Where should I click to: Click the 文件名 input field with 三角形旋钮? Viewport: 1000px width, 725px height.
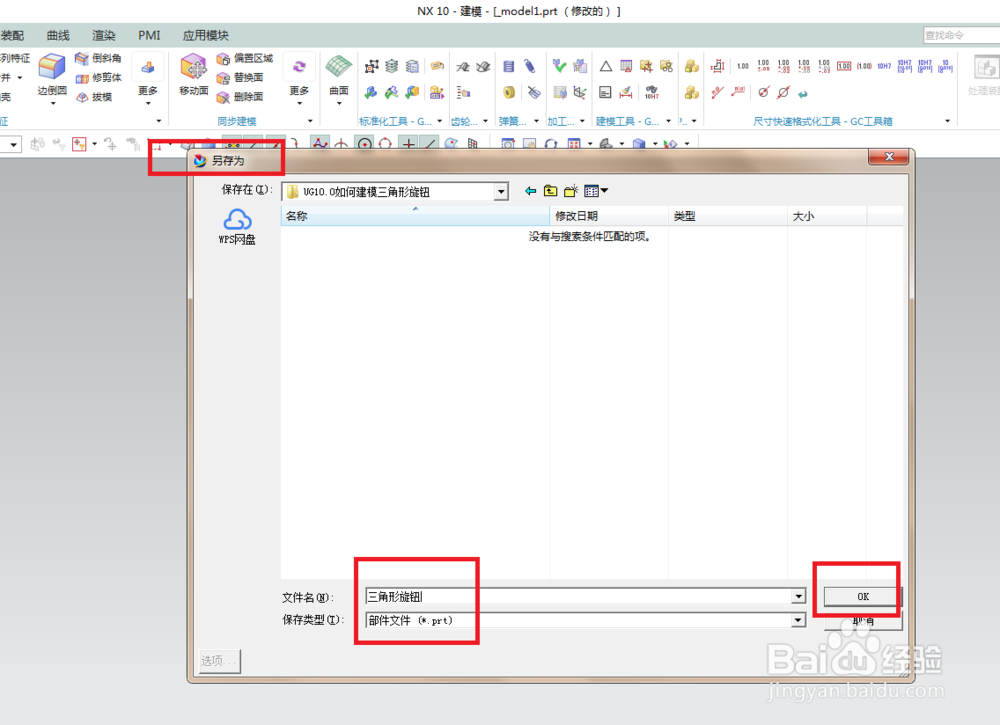(579, 596)
